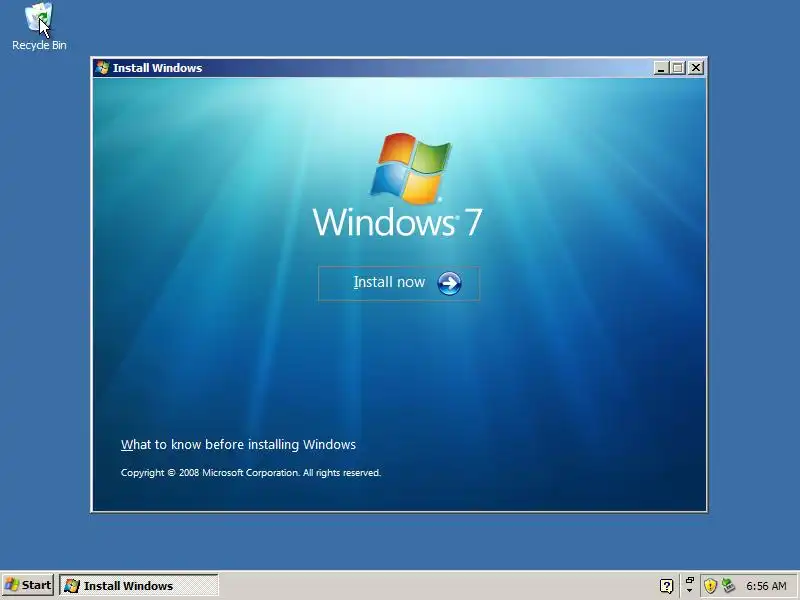800x600 pixels.
Task: Maximize the Install Windows window
Action: pos(678,68)
